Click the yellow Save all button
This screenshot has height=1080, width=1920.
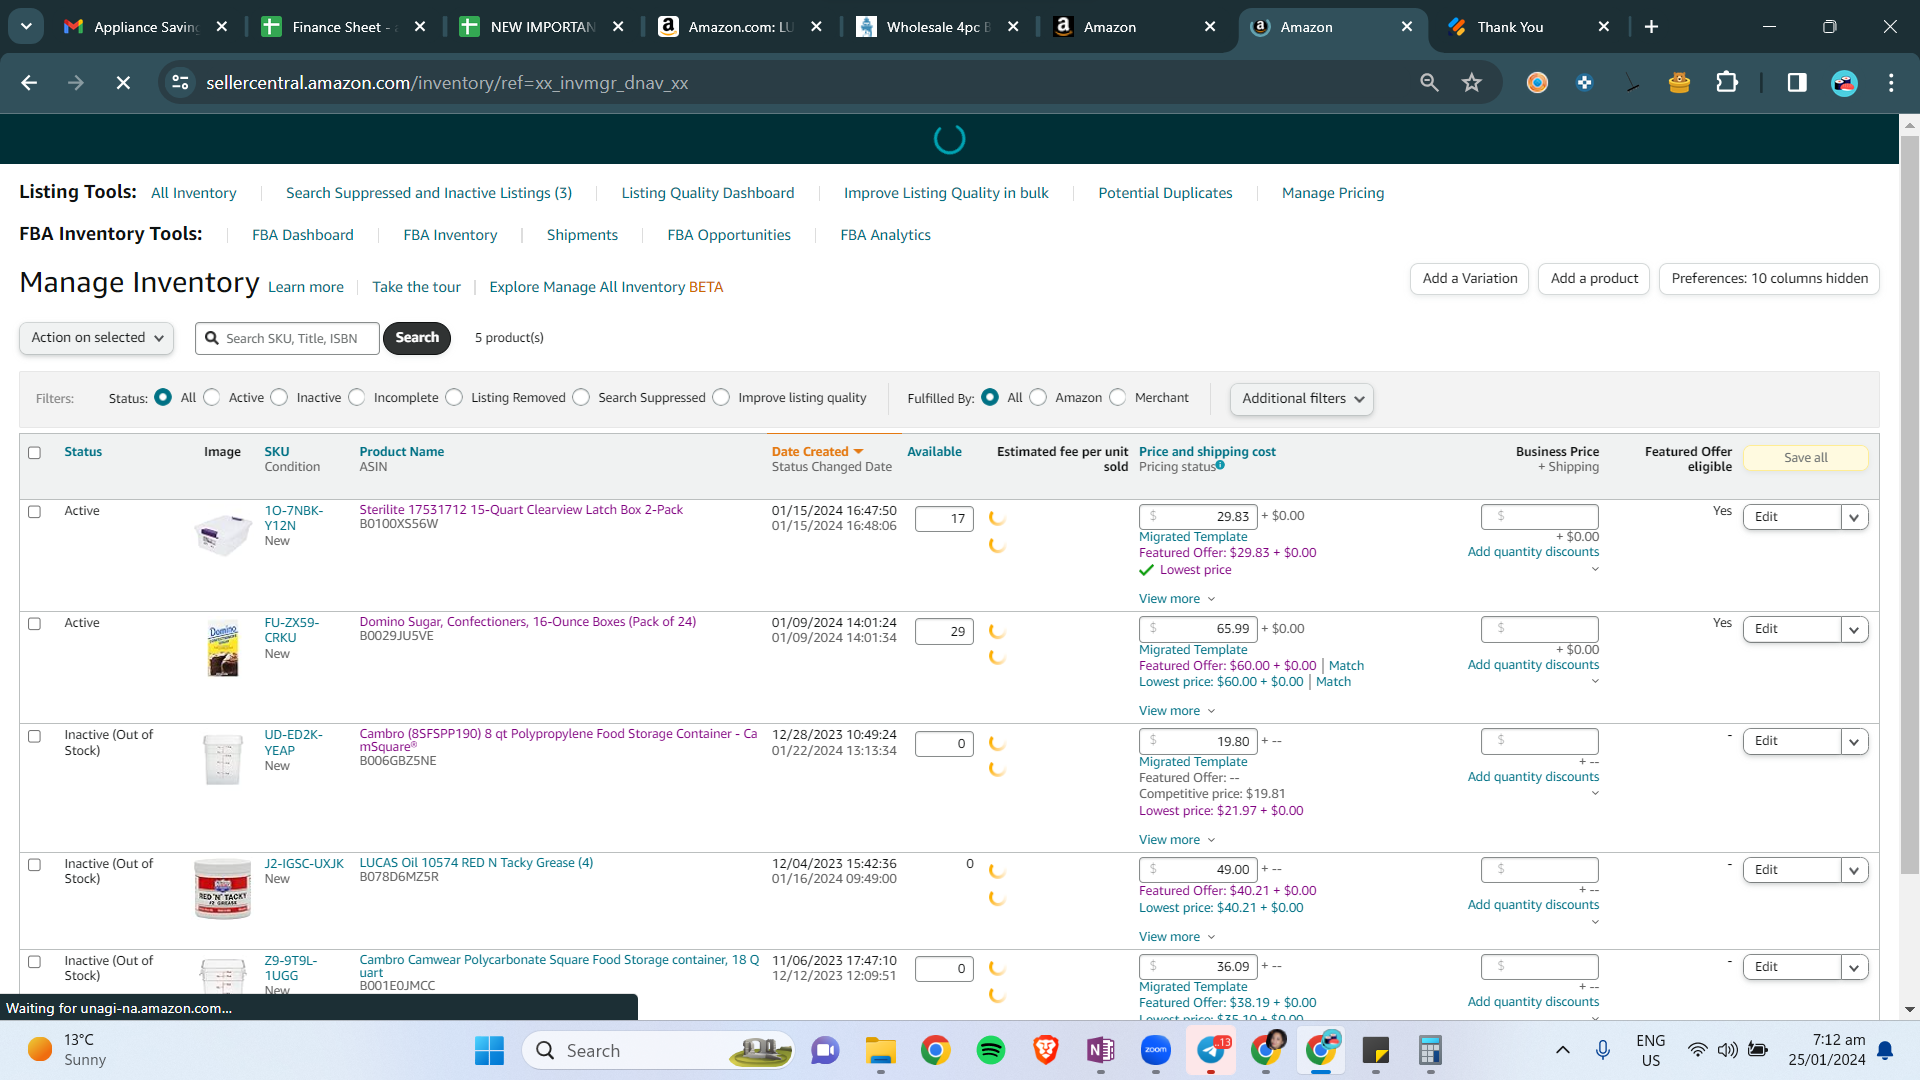click(1806, 458)
